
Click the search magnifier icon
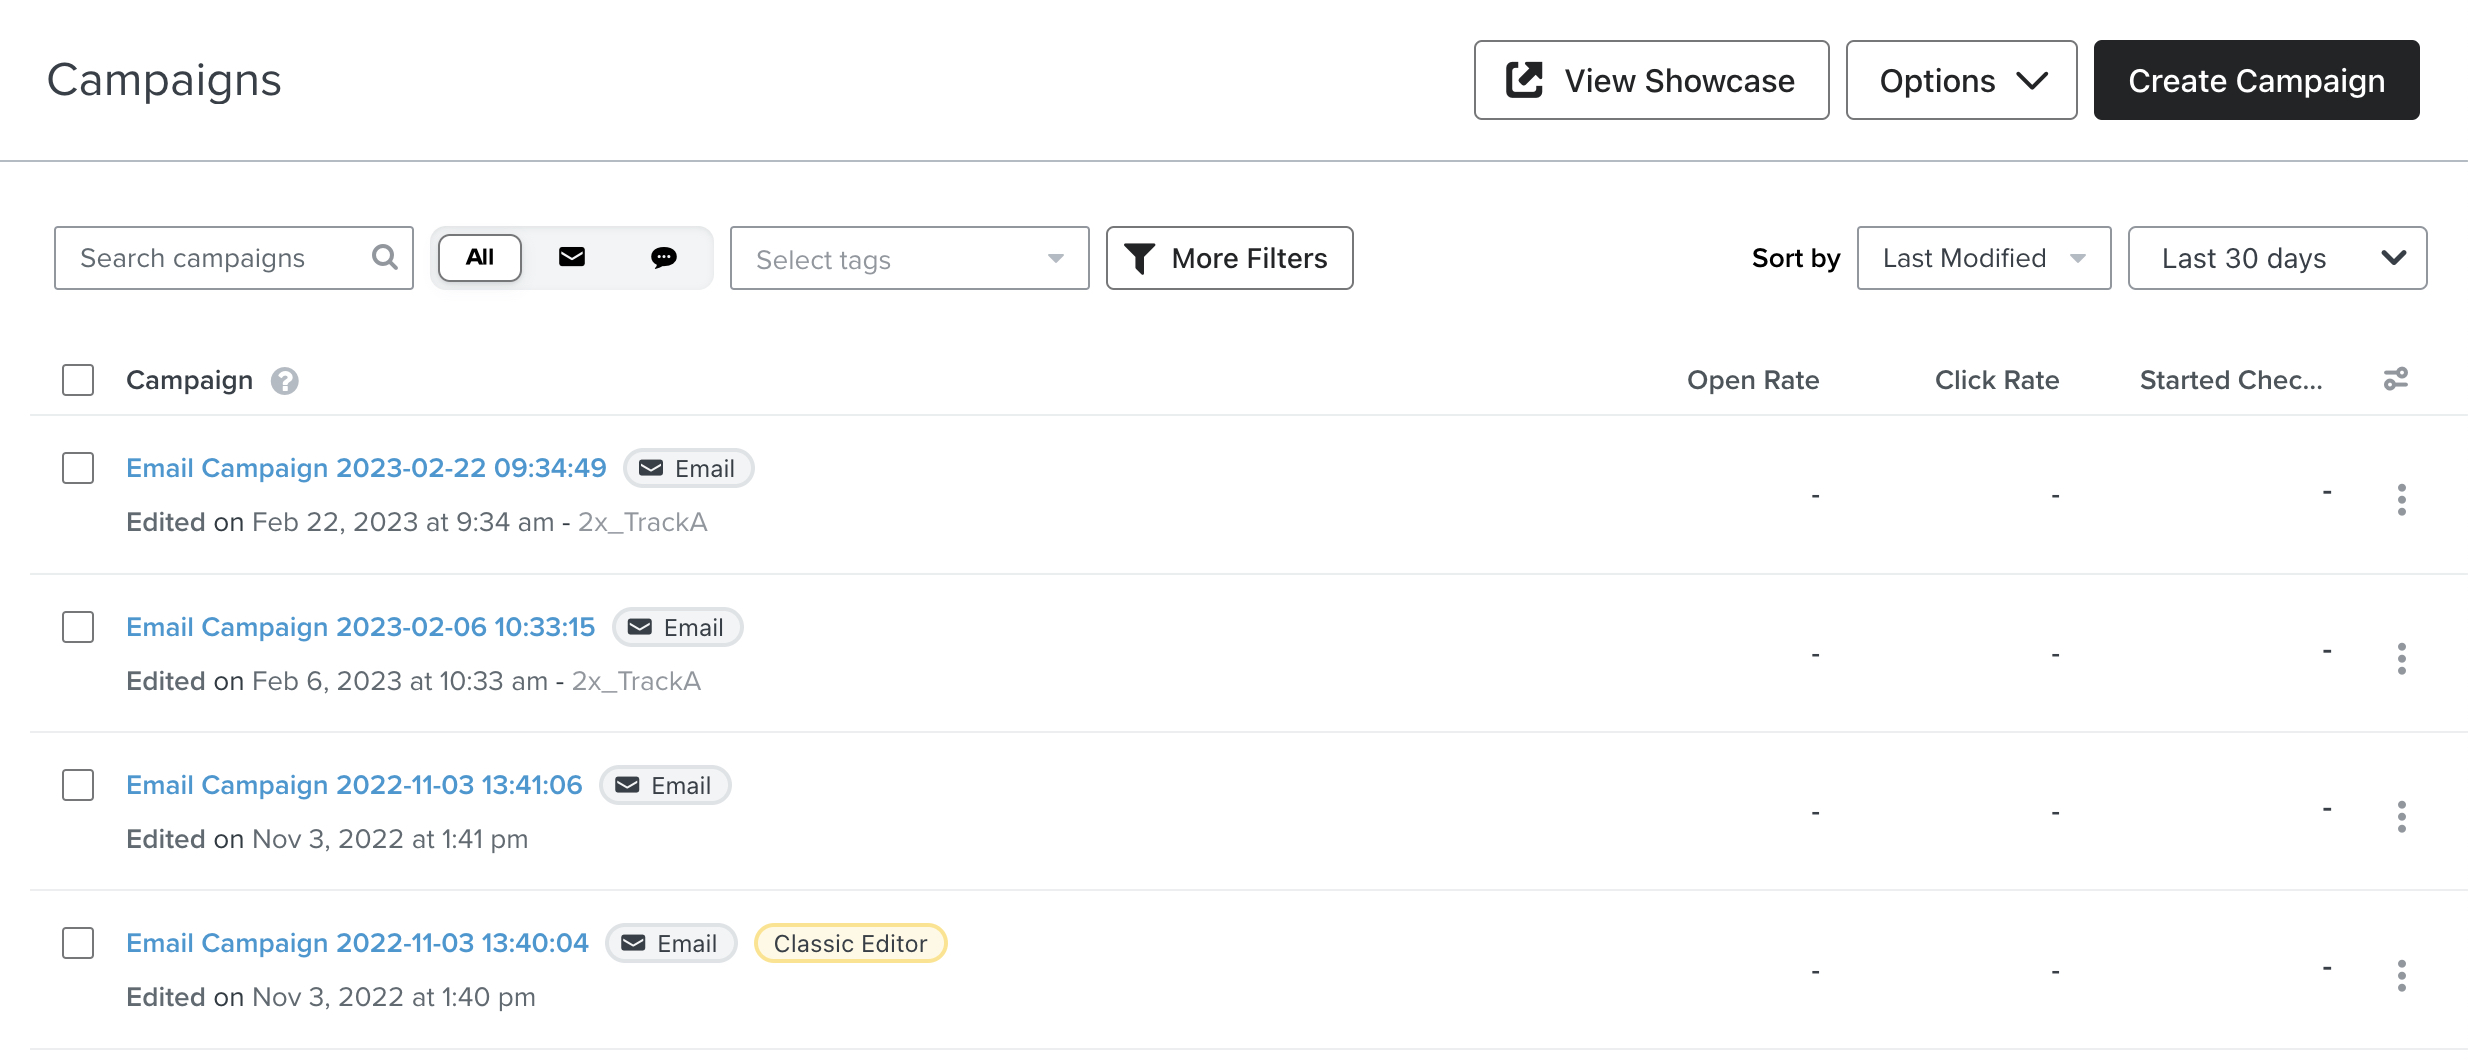tap(384, 258)
